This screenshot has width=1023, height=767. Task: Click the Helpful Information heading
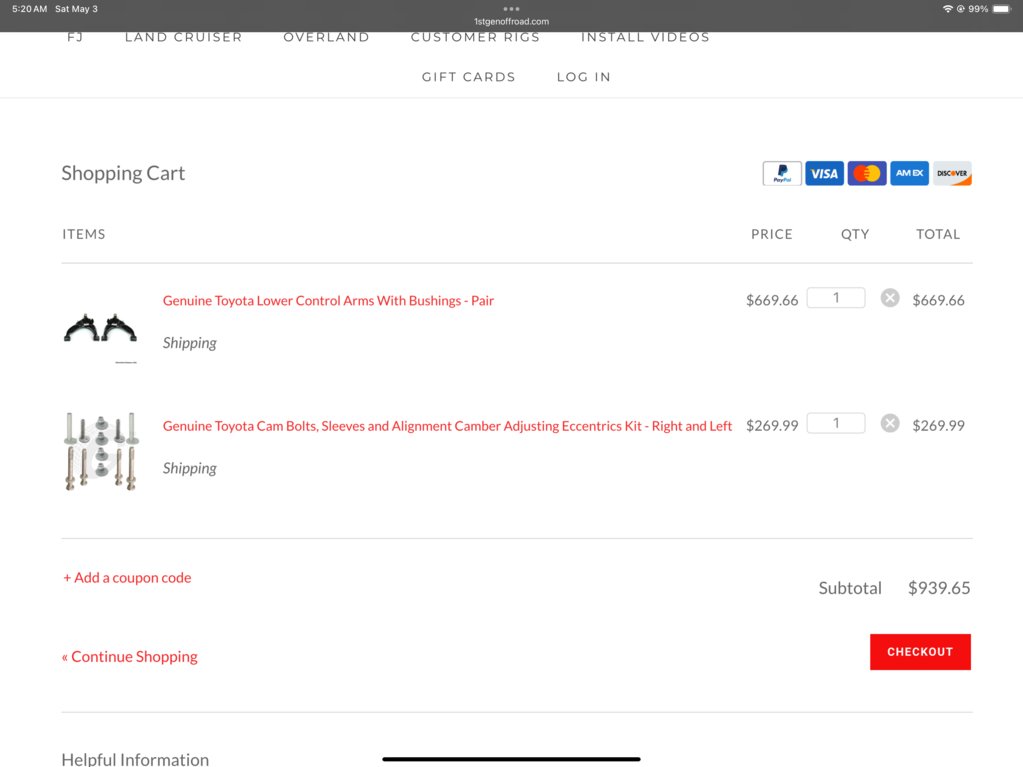tap(135, 759)
